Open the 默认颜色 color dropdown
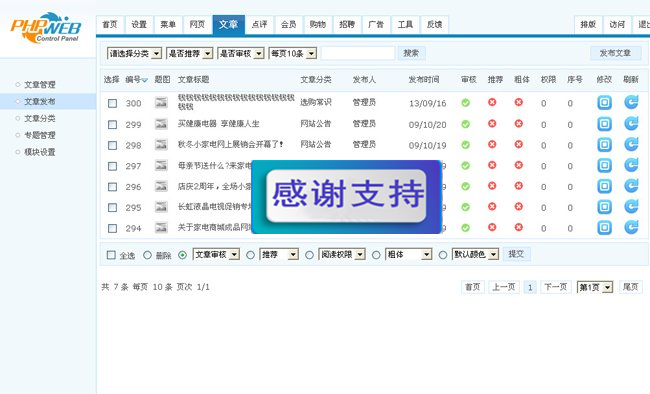This screenshot has height=394, width=650. point(475,254)
